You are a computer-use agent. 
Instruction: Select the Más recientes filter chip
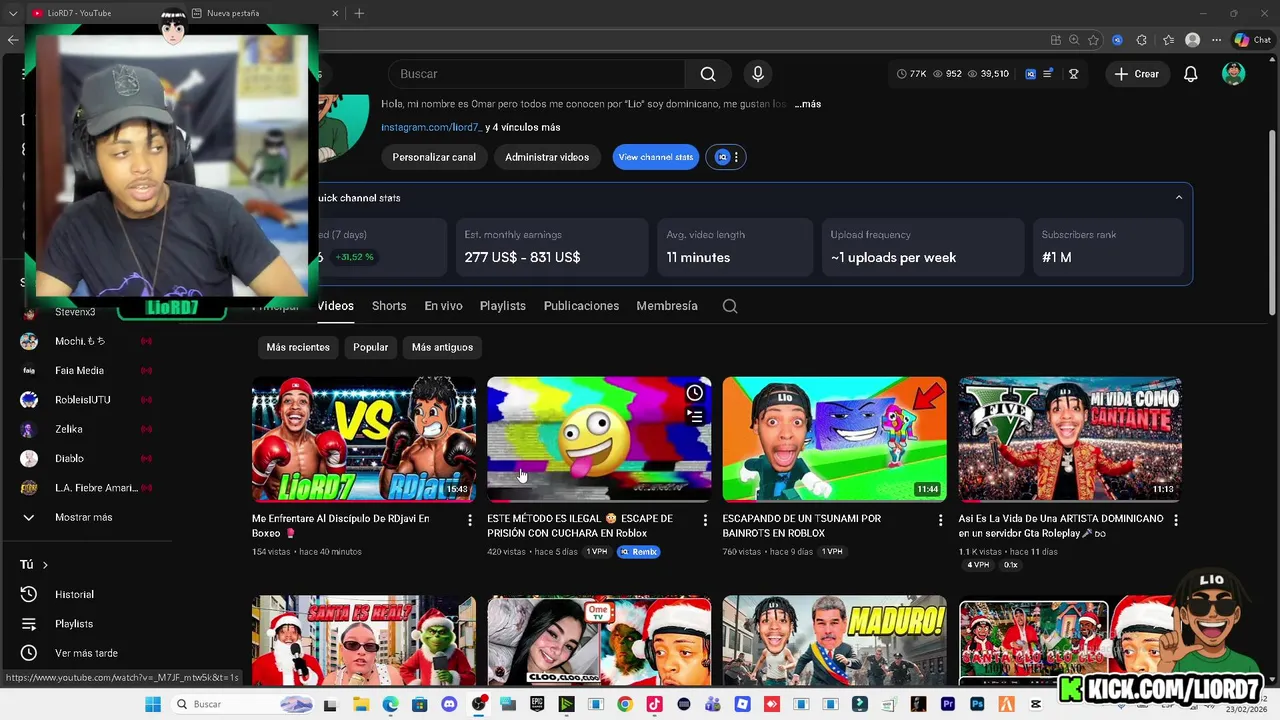298,347
